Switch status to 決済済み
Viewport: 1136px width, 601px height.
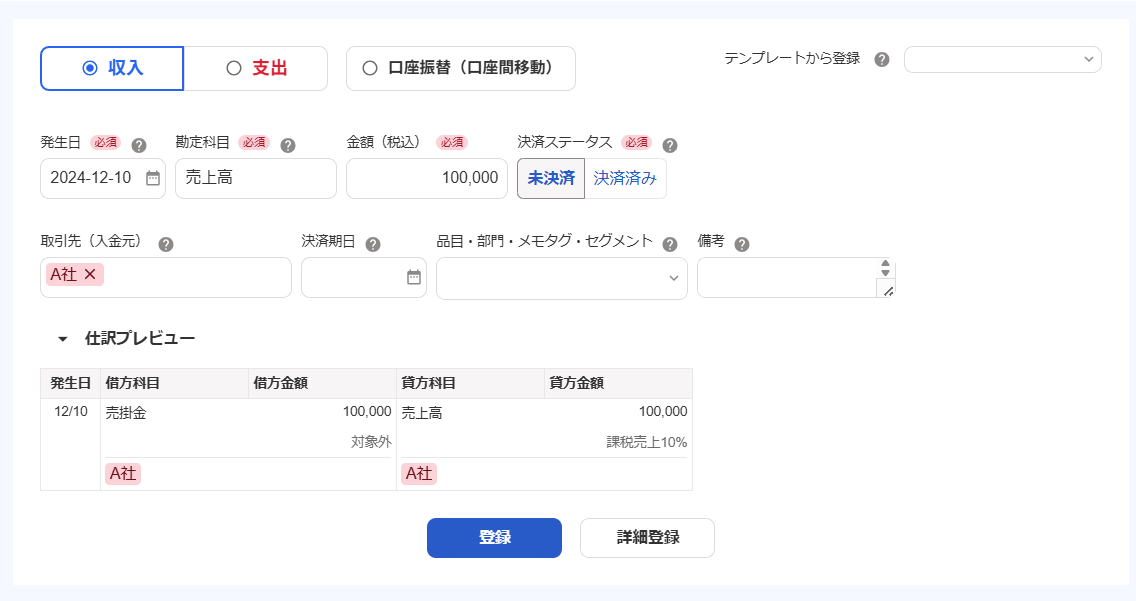625,178
